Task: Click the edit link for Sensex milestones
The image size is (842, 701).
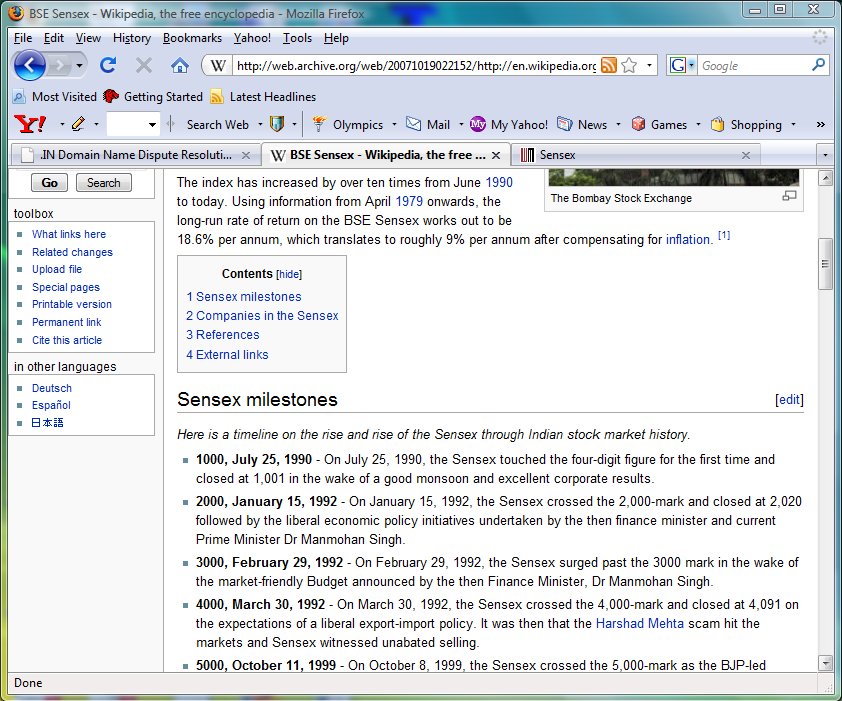Action: [789, 400]
